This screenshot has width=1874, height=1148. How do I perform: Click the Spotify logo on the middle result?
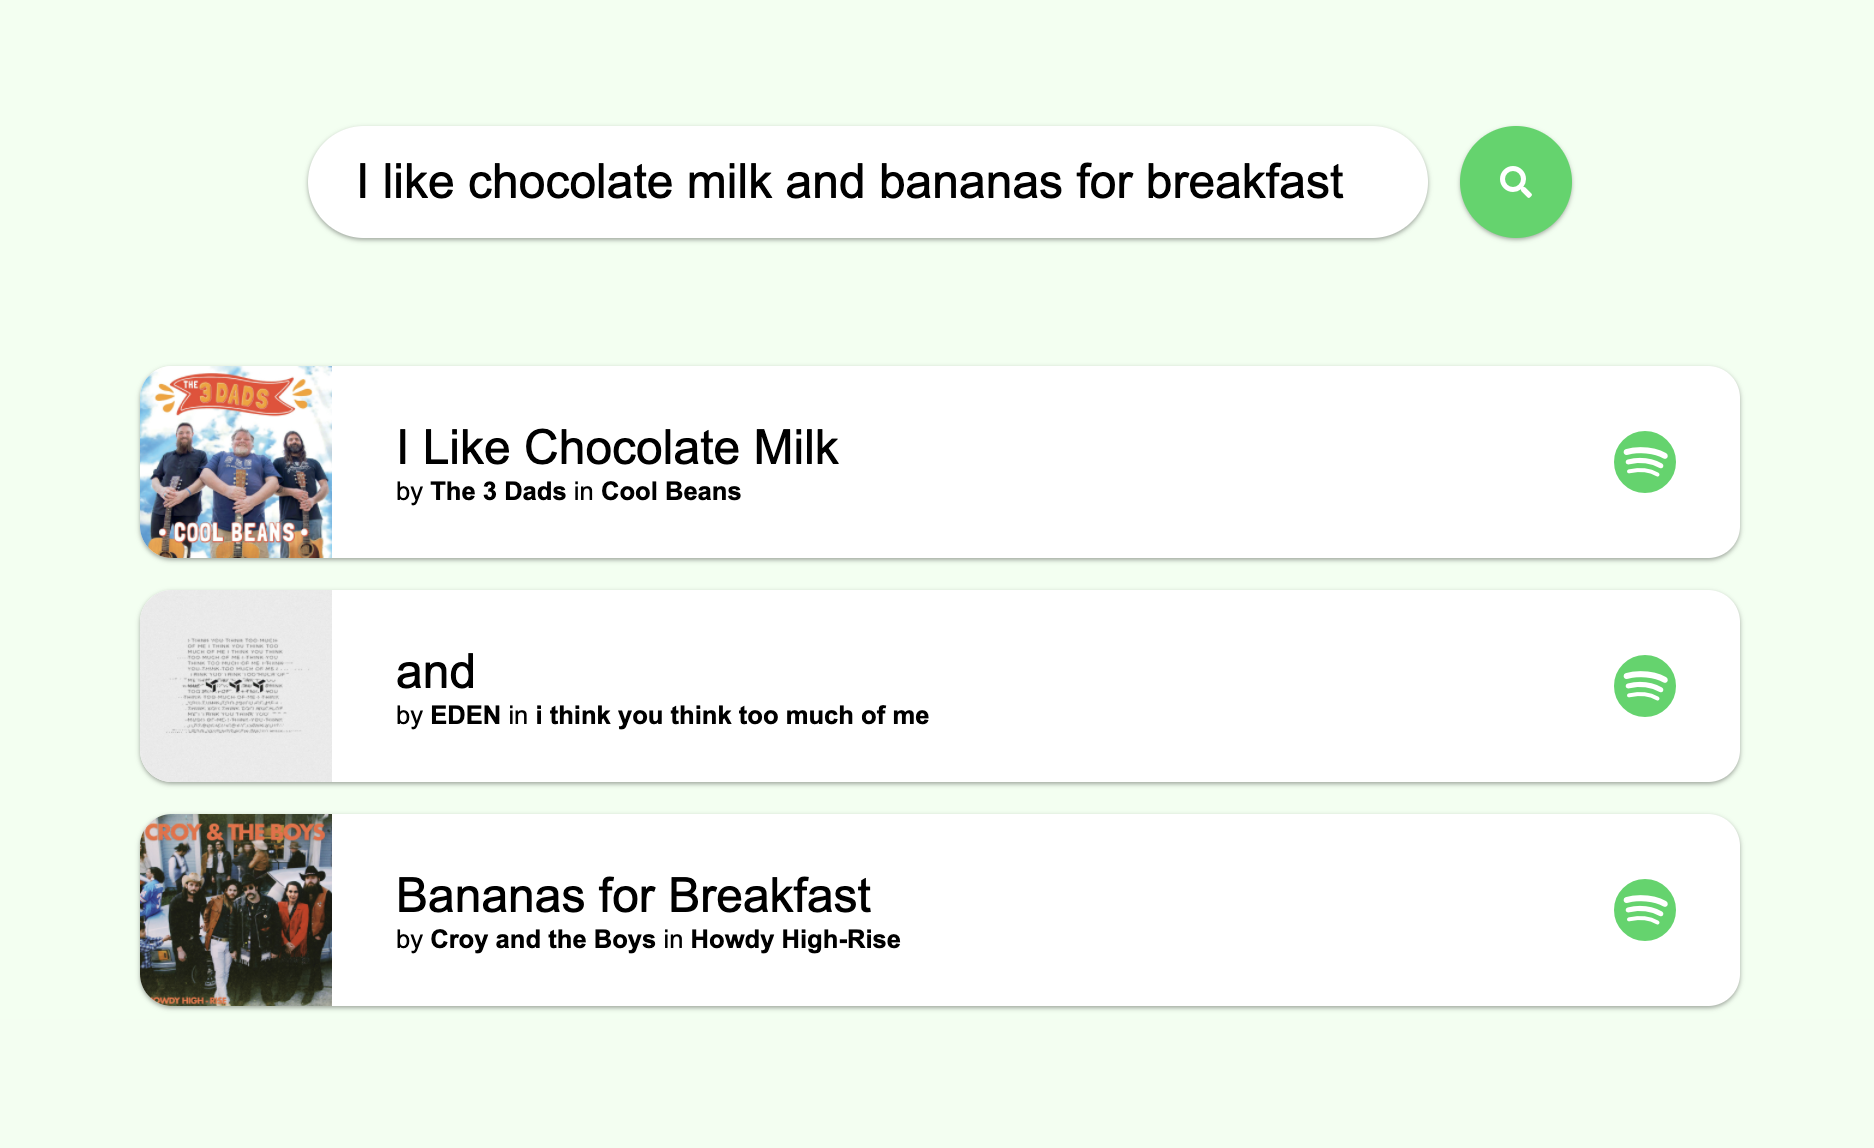click(x=1644, y=686)
